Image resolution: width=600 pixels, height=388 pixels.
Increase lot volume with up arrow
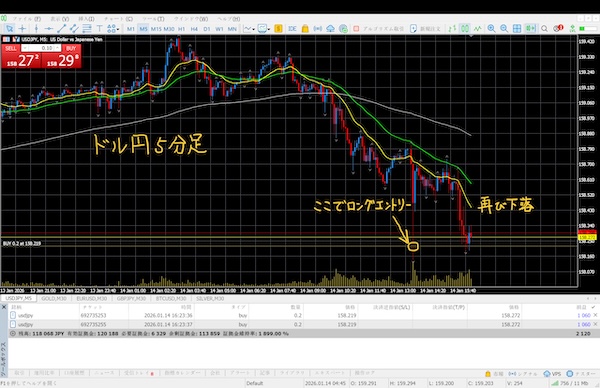pos(58,48)
